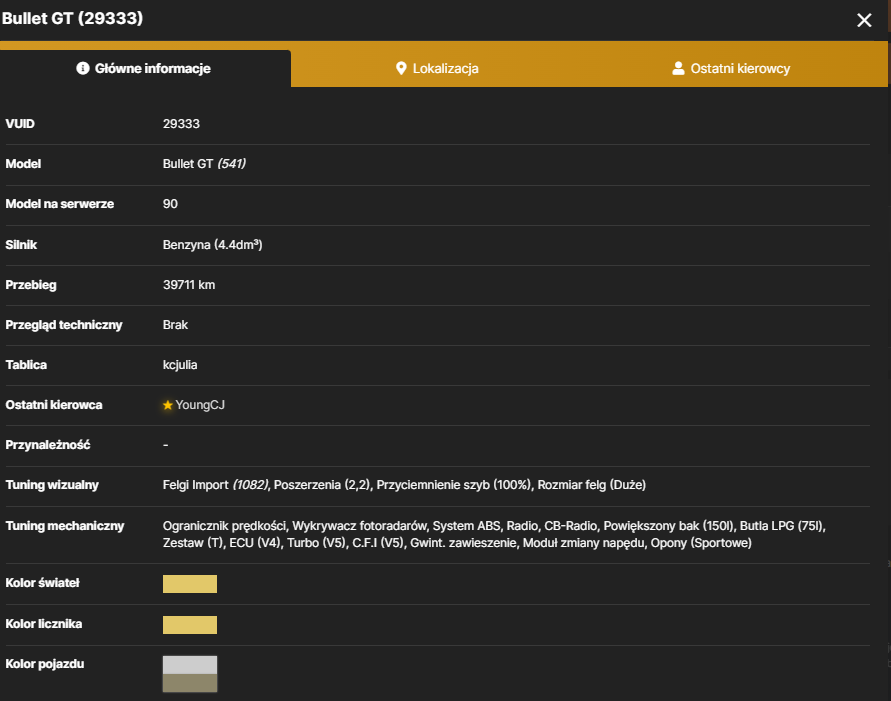The image size is (891, 701).
Task: Open the Ostatni kierowcy tab
Action: (x=731, y=68)
